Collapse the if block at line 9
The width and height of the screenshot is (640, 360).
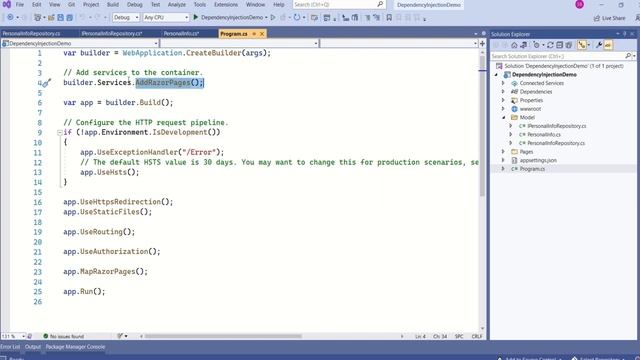(60, 133)
